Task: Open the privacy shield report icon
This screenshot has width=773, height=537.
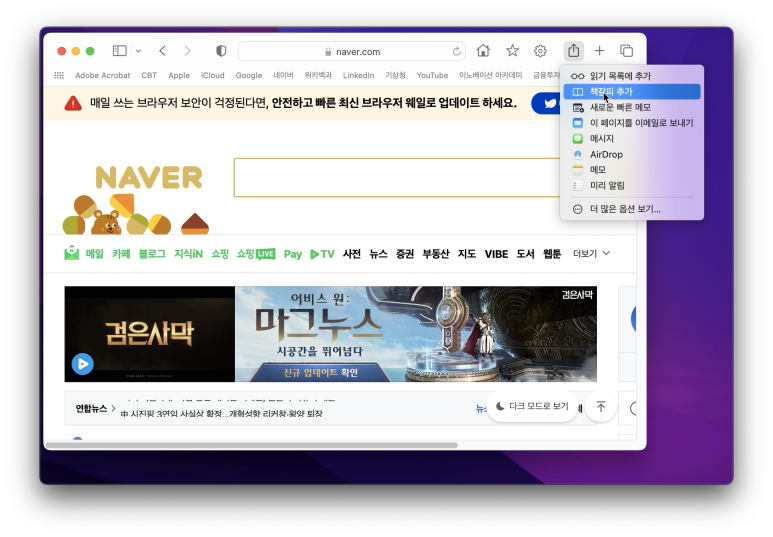Action: 221,51
